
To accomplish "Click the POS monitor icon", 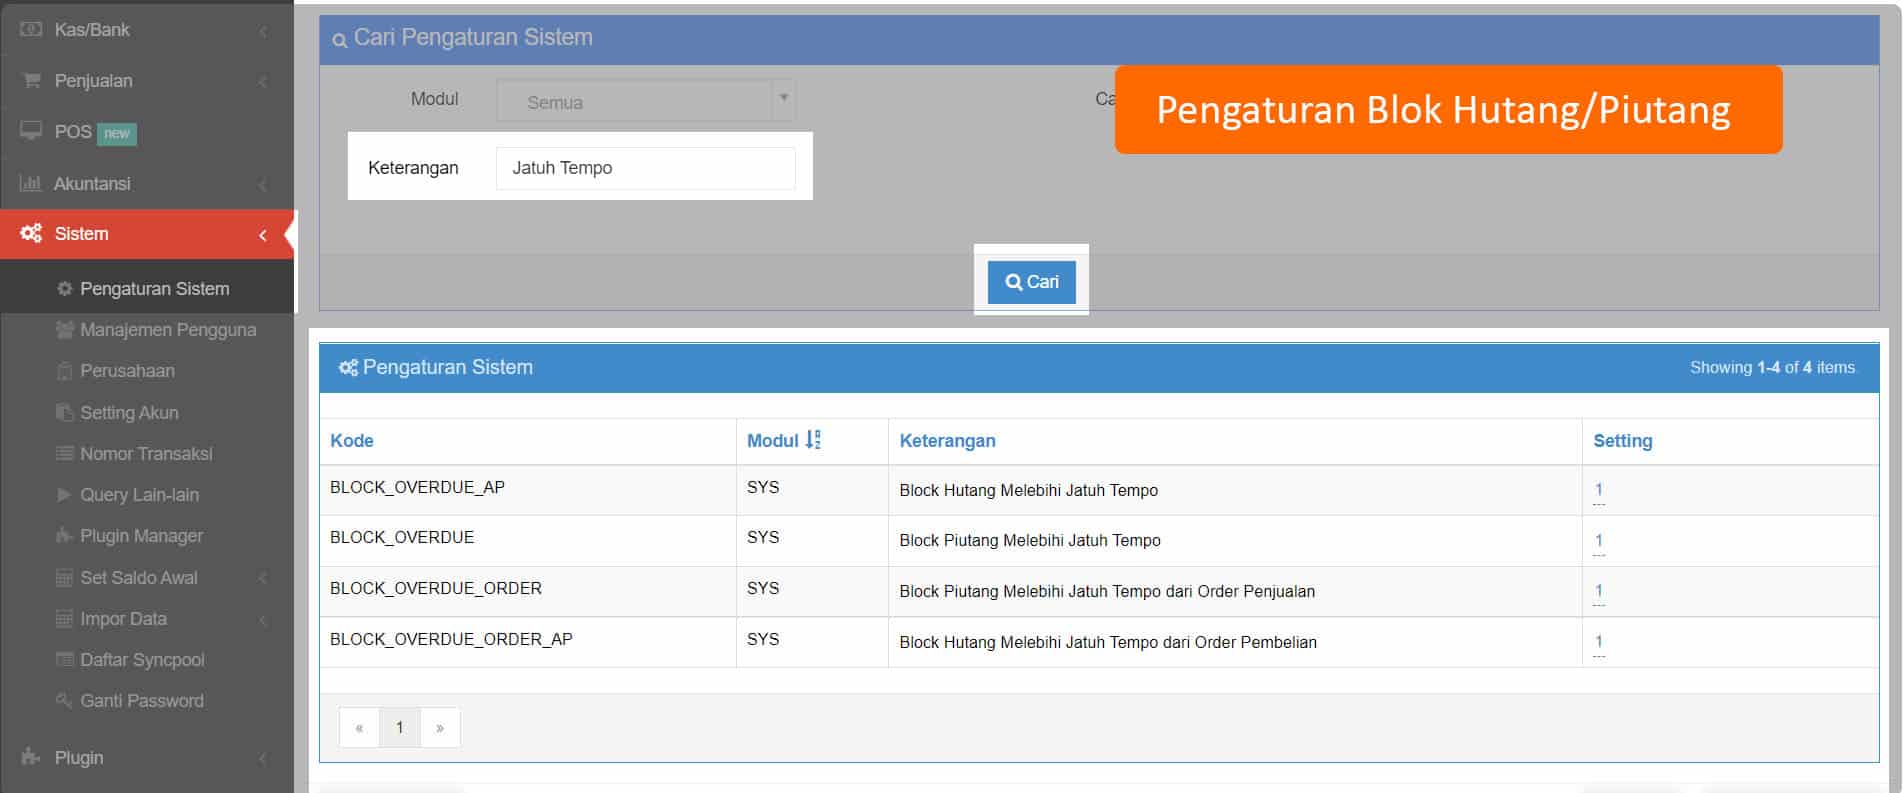I will point(32,131).
